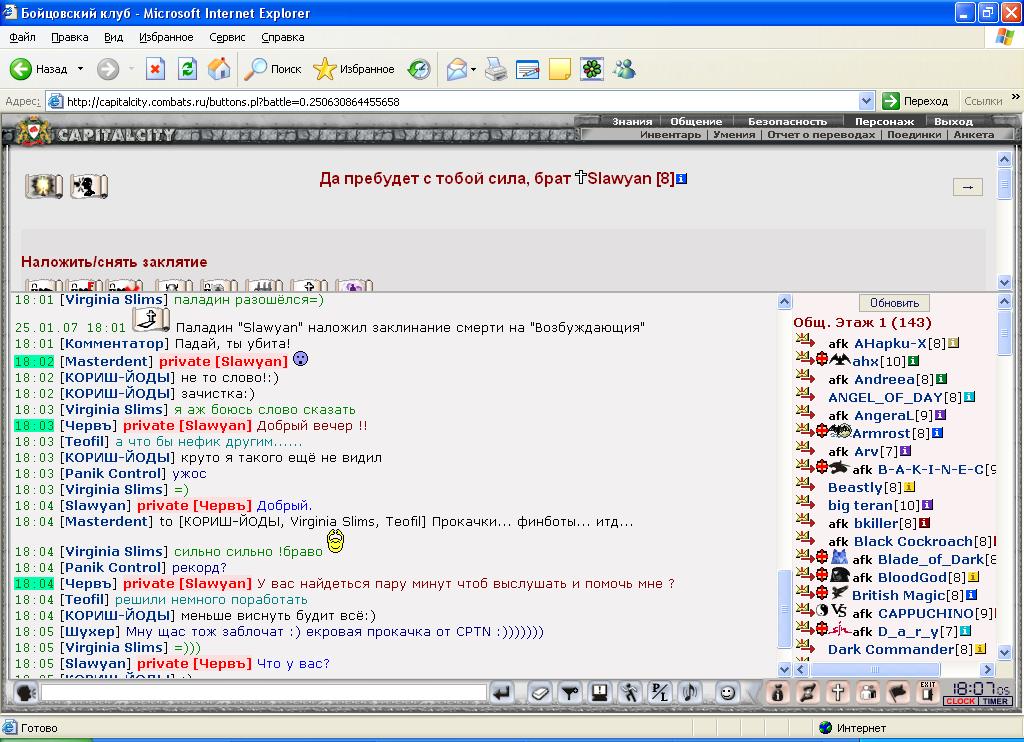Open the Сервис menu

pos(227,37)
